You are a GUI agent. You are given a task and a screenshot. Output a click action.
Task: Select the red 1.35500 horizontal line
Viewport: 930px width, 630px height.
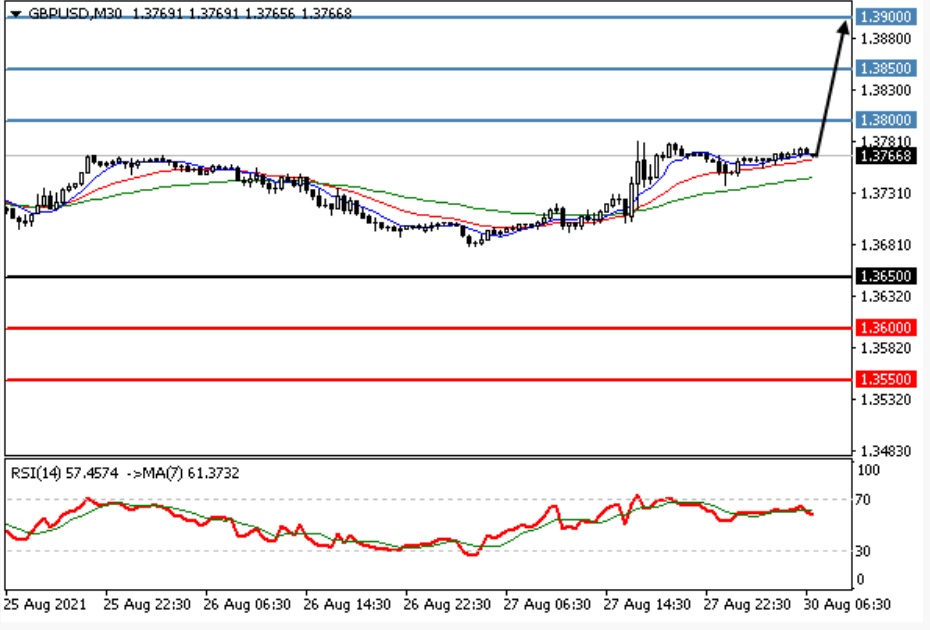click(428, 380)
